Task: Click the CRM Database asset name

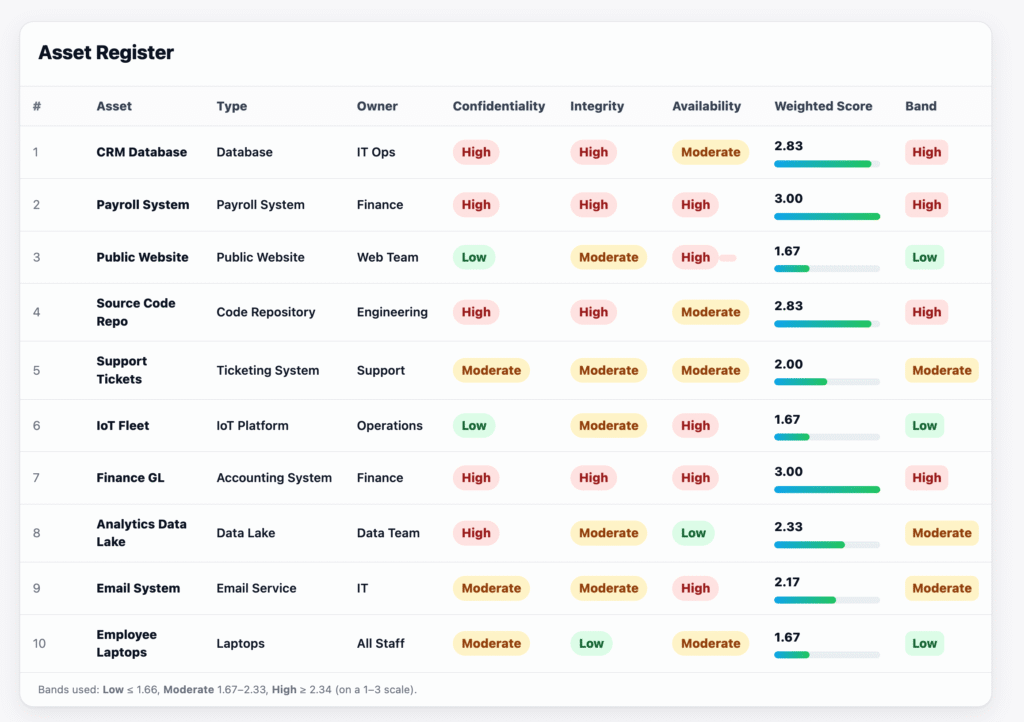Action: 142,152
